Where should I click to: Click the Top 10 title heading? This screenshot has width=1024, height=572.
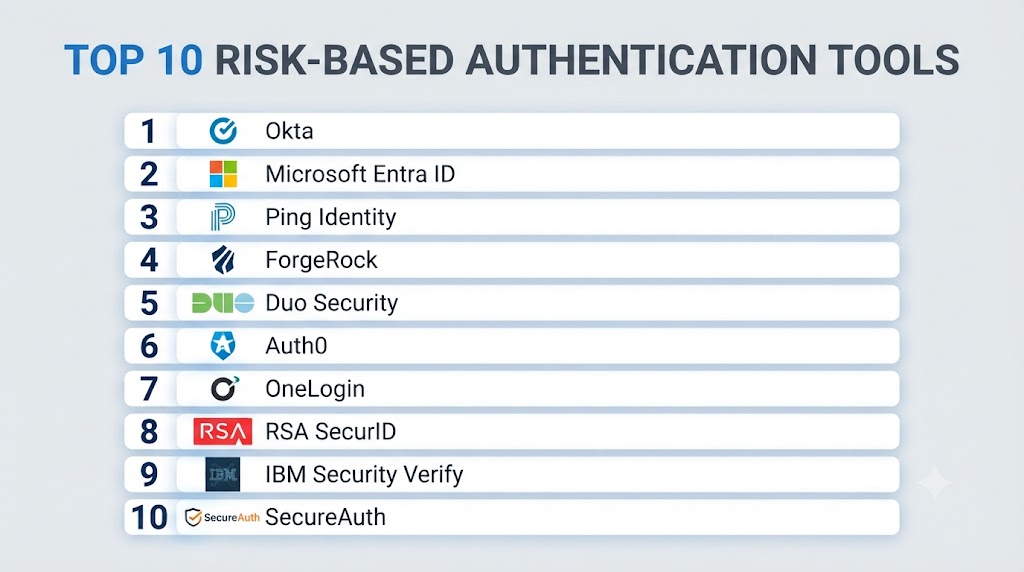[511, 60]
